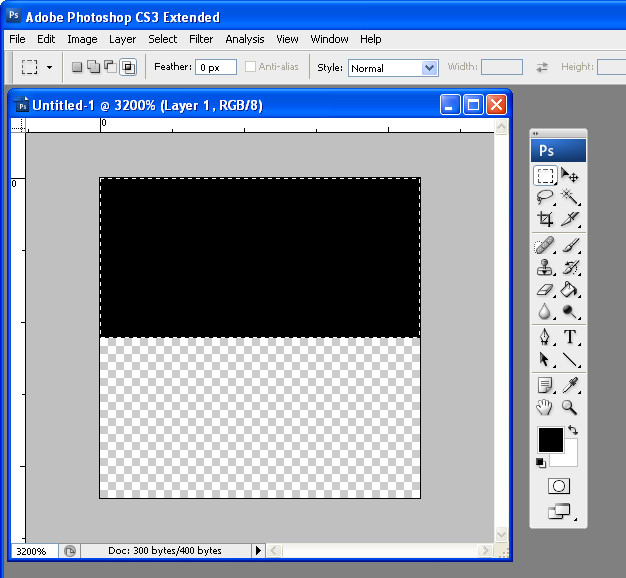
Task: Click the vertical scrollbar up arrow
Action: (x=501, y=127)
